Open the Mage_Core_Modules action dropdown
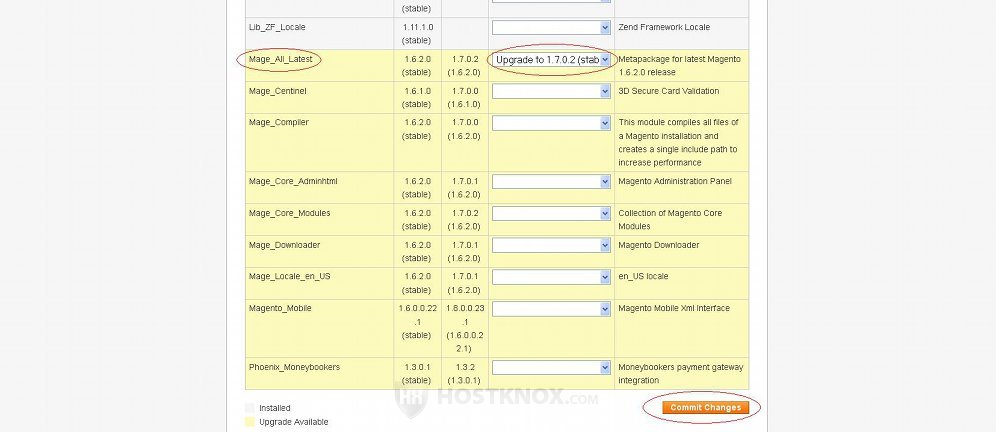Screen dimensions: 996x432 (551, 213)
